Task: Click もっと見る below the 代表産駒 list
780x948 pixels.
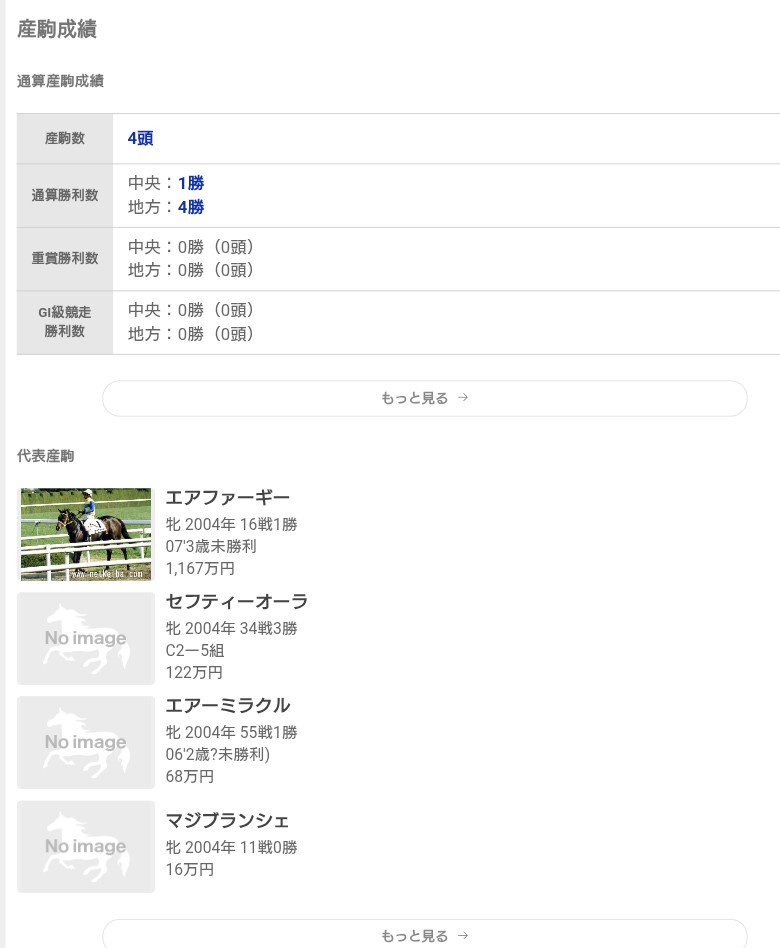Action: (x=424, y=936)
